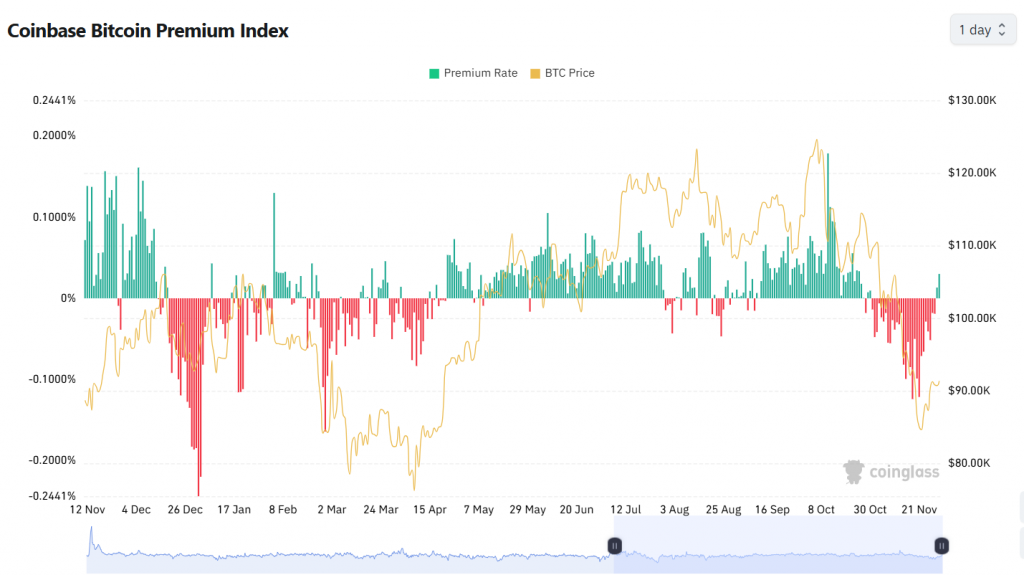Click the highlighted selected range in navigator
This screenshot has height=575, width=1024.
777,545
